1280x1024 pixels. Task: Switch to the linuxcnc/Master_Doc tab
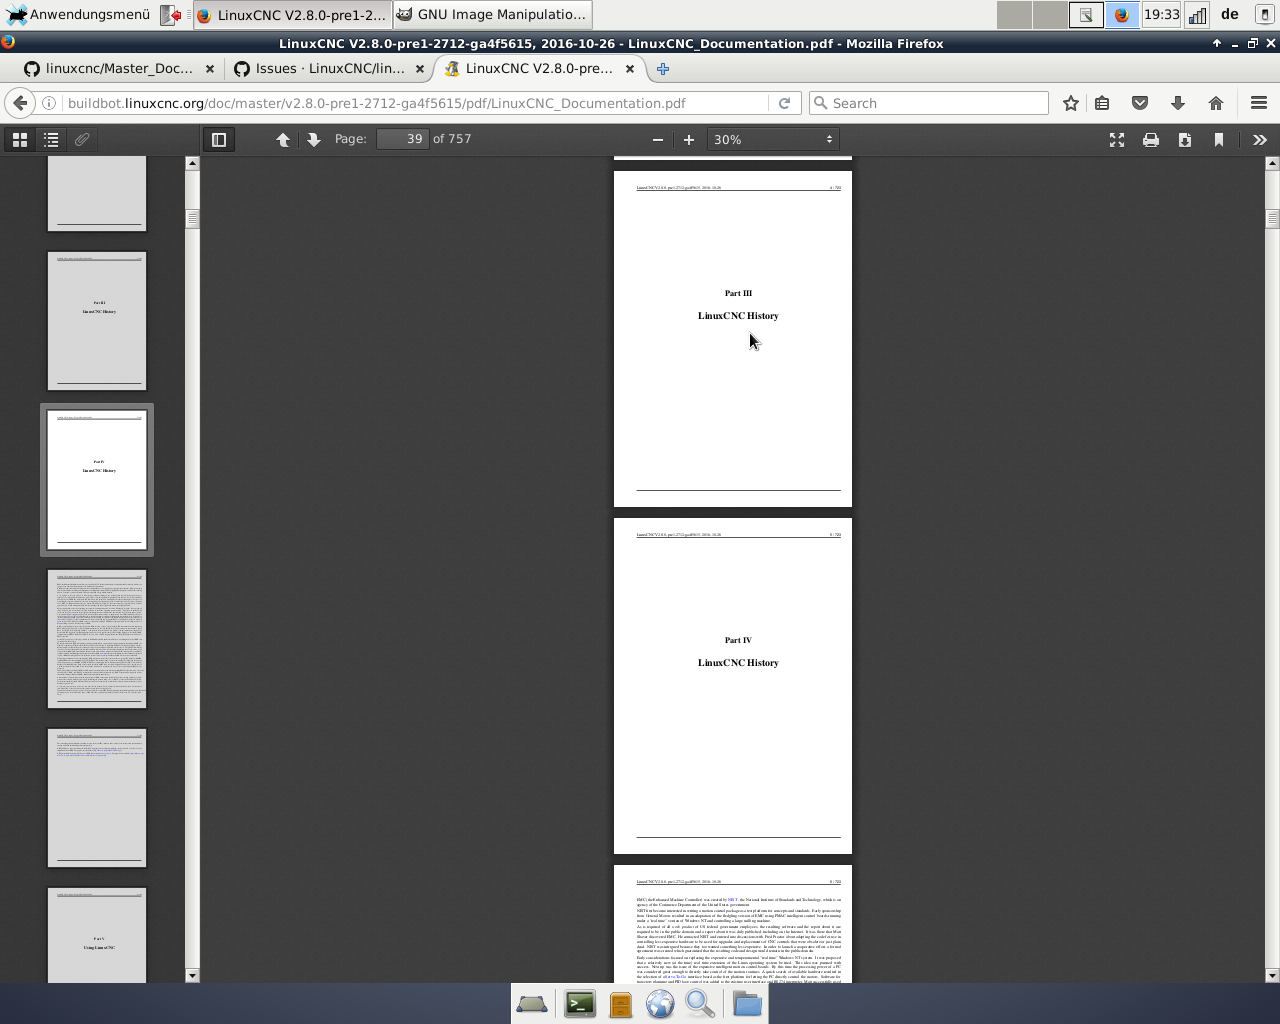(118, 69)
